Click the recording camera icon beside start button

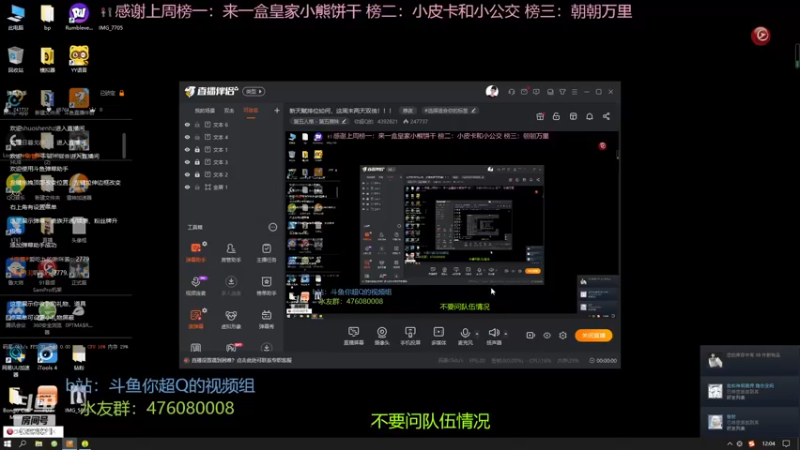(x=531, y=335)
